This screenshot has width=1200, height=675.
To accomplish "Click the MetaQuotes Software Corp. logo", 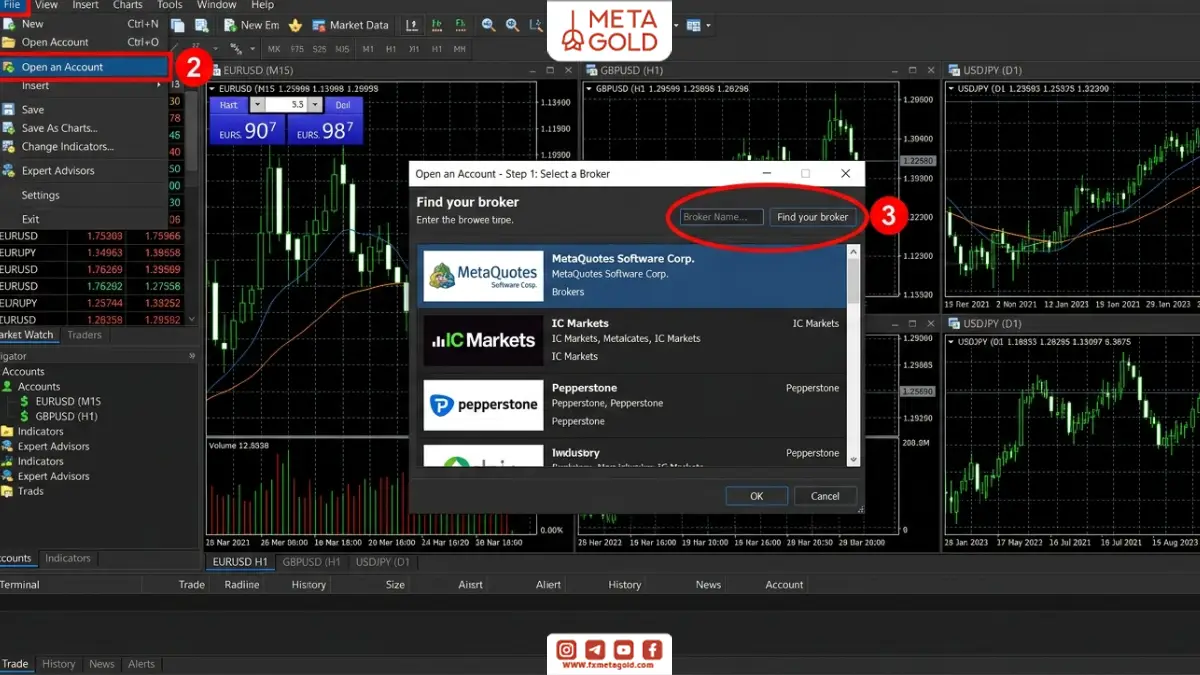I will pyautogui.click(x=483, y=275).
